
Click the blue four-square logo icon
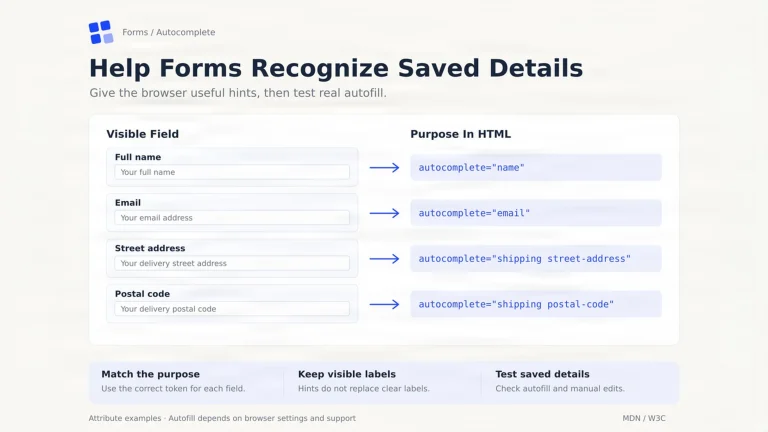tap(101, 32)
